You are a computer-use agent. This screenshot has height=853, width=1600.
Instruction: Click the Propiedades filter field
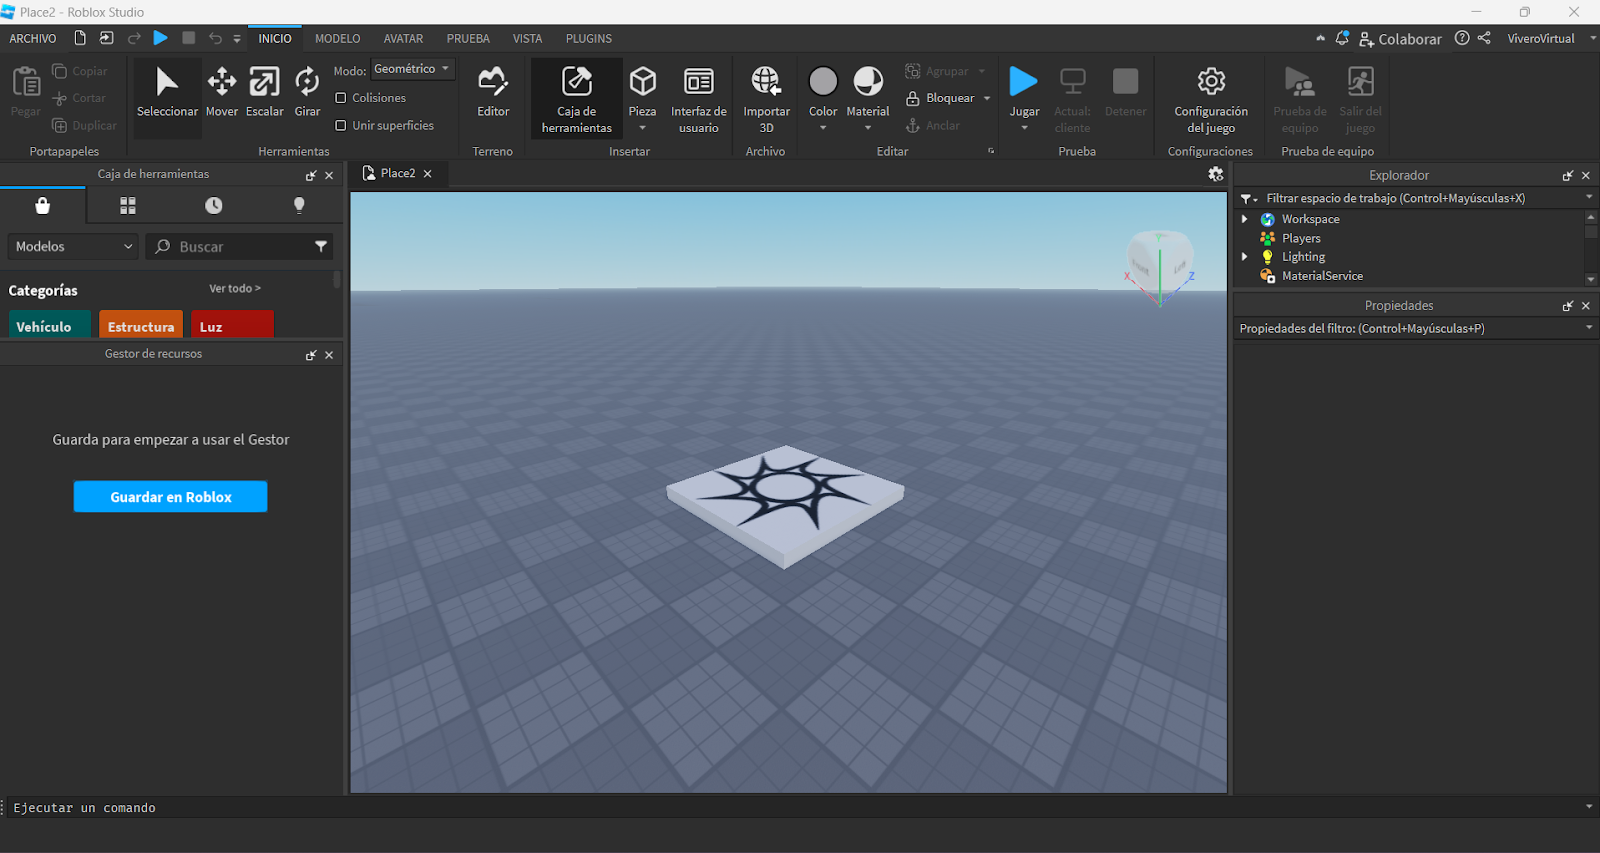click(x=1416, y=328)
